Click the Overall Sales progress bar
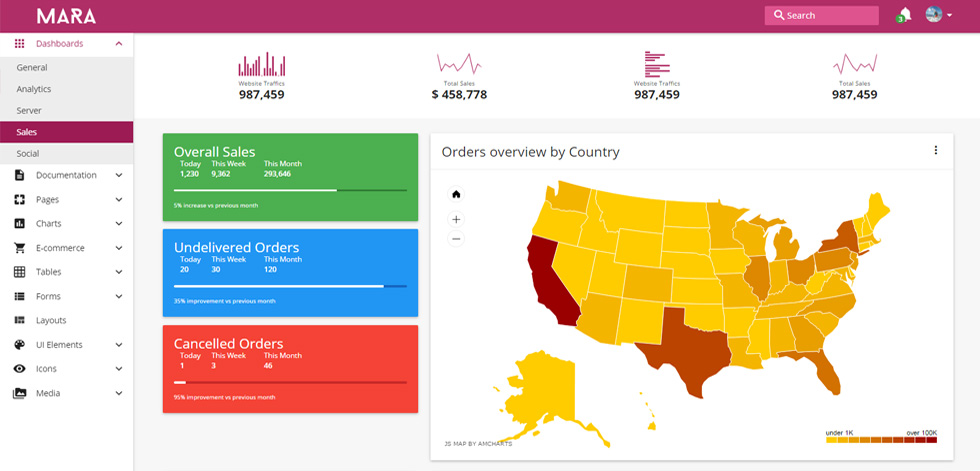The height and width of the screenshot is (471, 980). point(290,190)
